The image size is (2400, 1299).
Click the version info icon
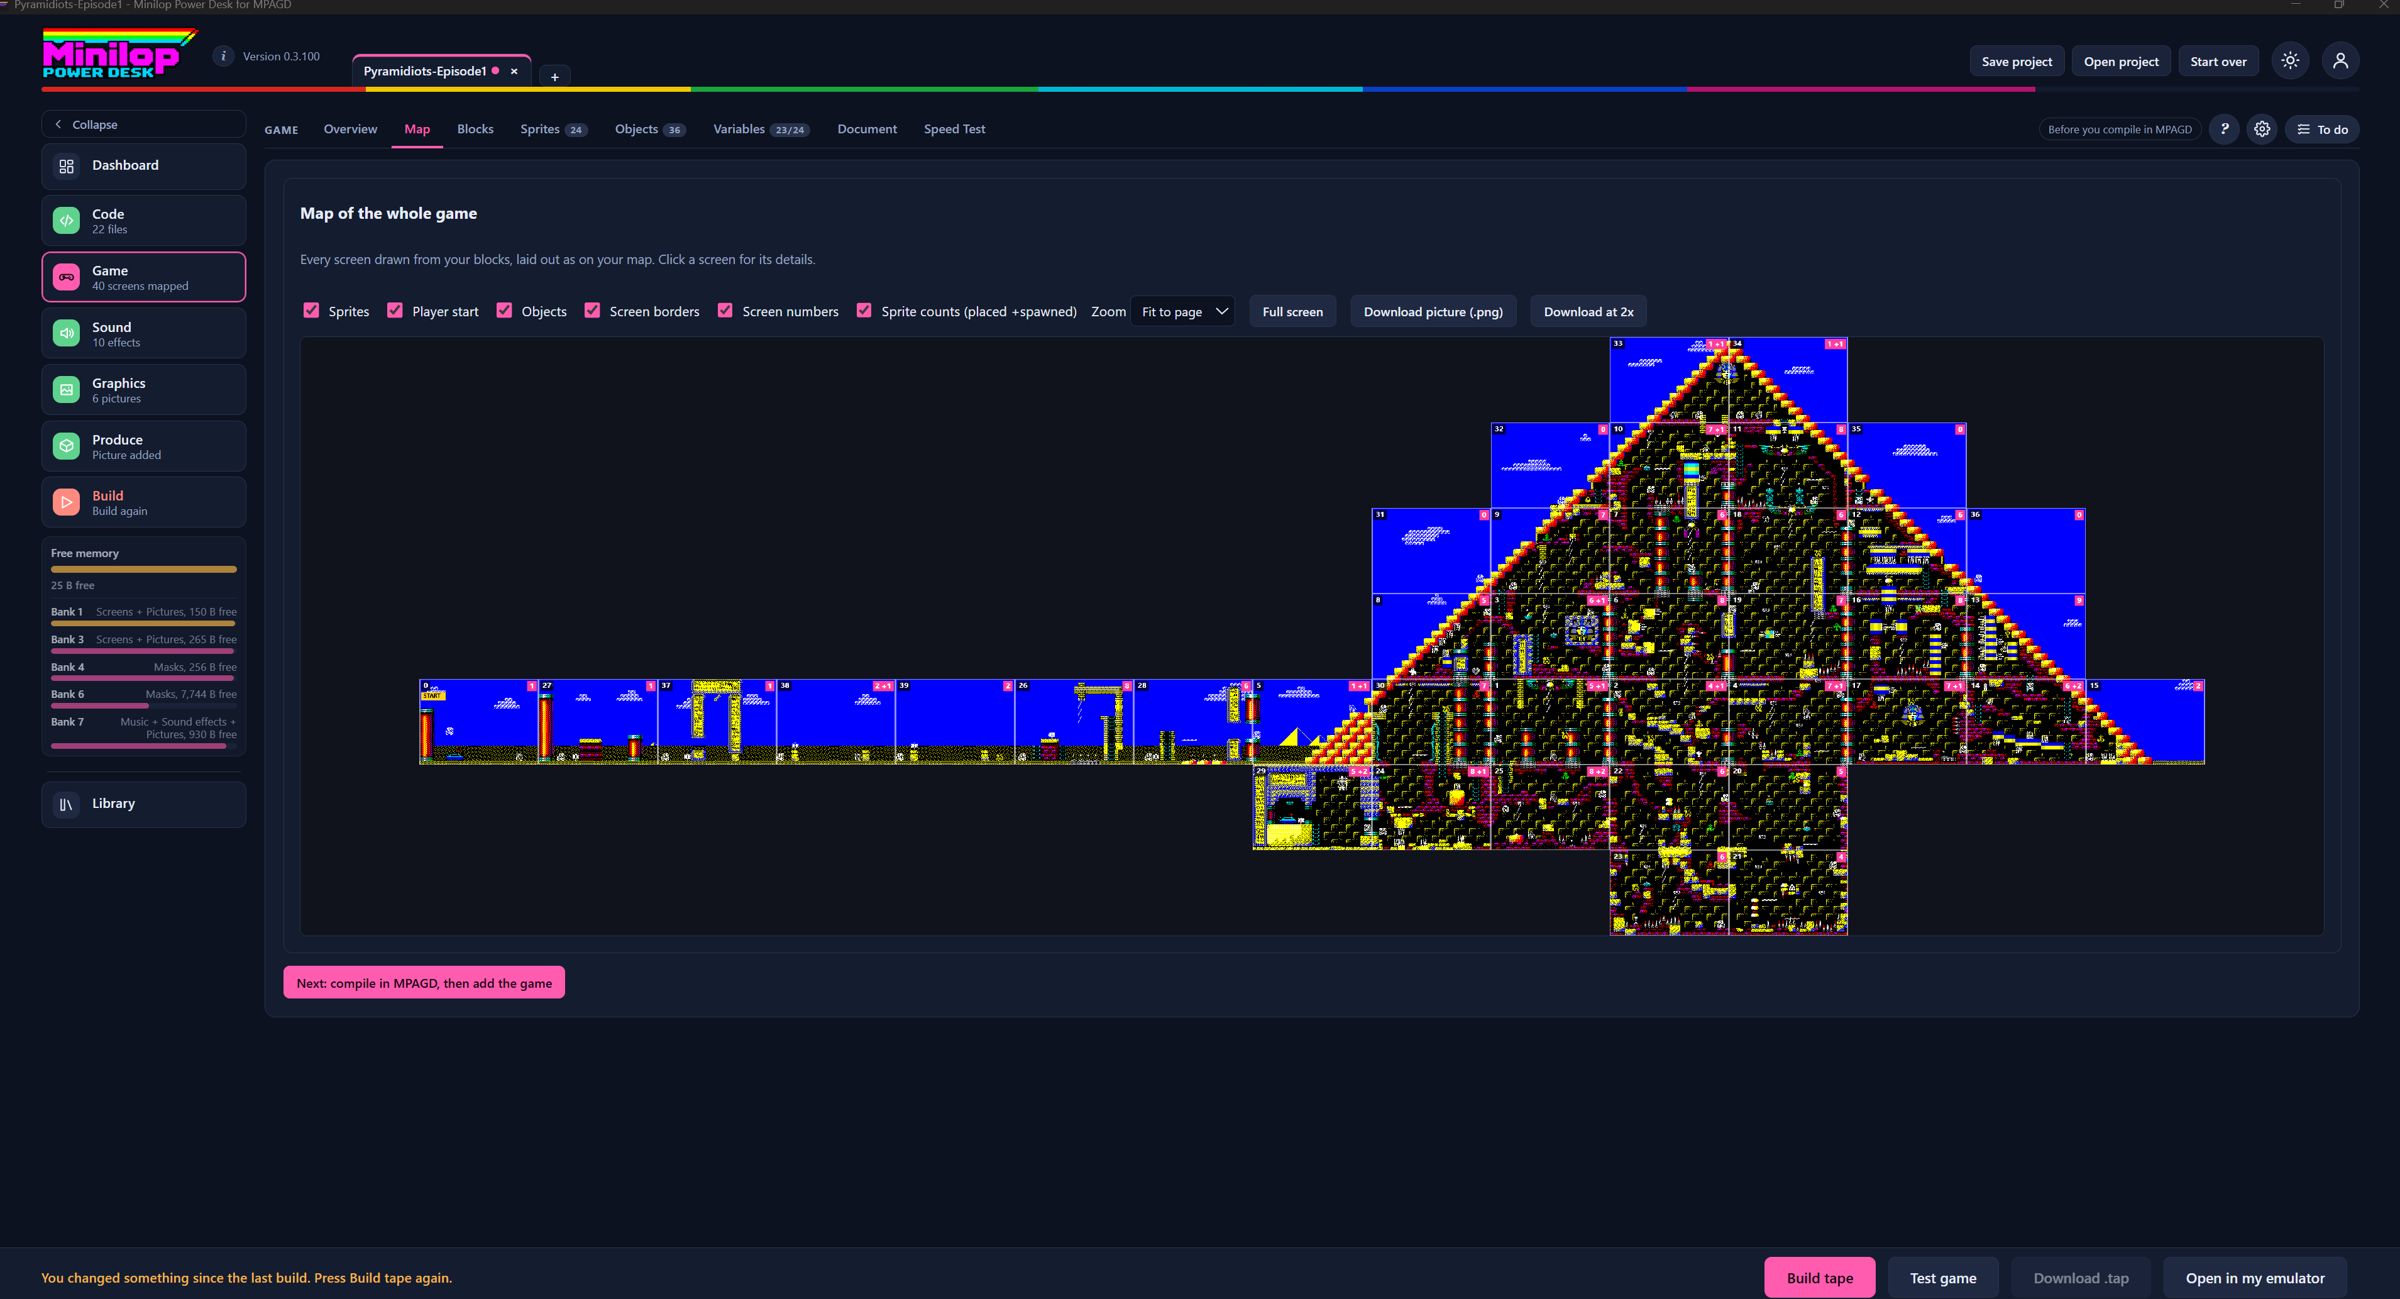tap(223, 56)
